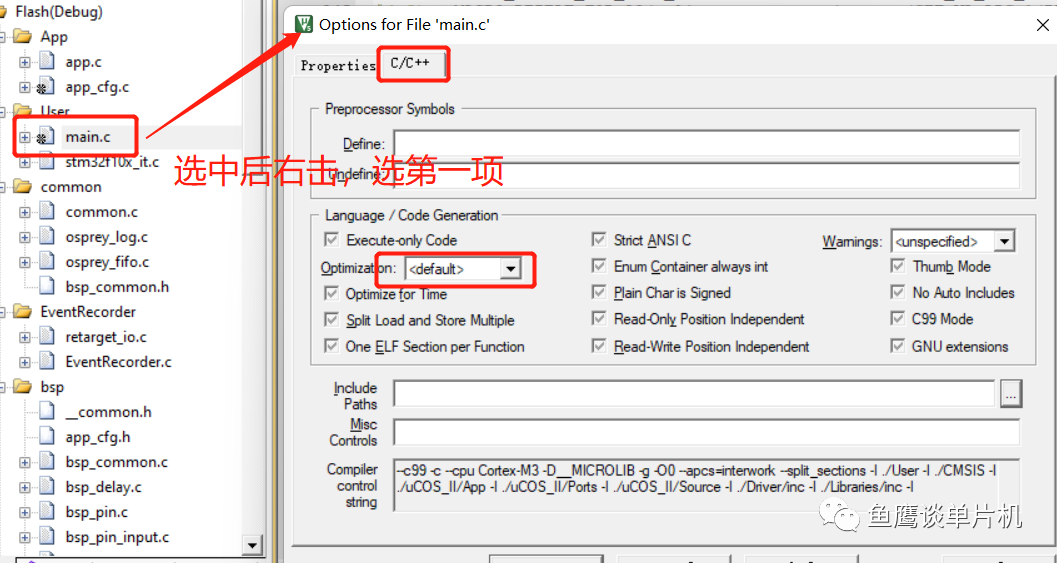
Task: Click the osprey_log.c file icon
Action: (x=46, y=237)
